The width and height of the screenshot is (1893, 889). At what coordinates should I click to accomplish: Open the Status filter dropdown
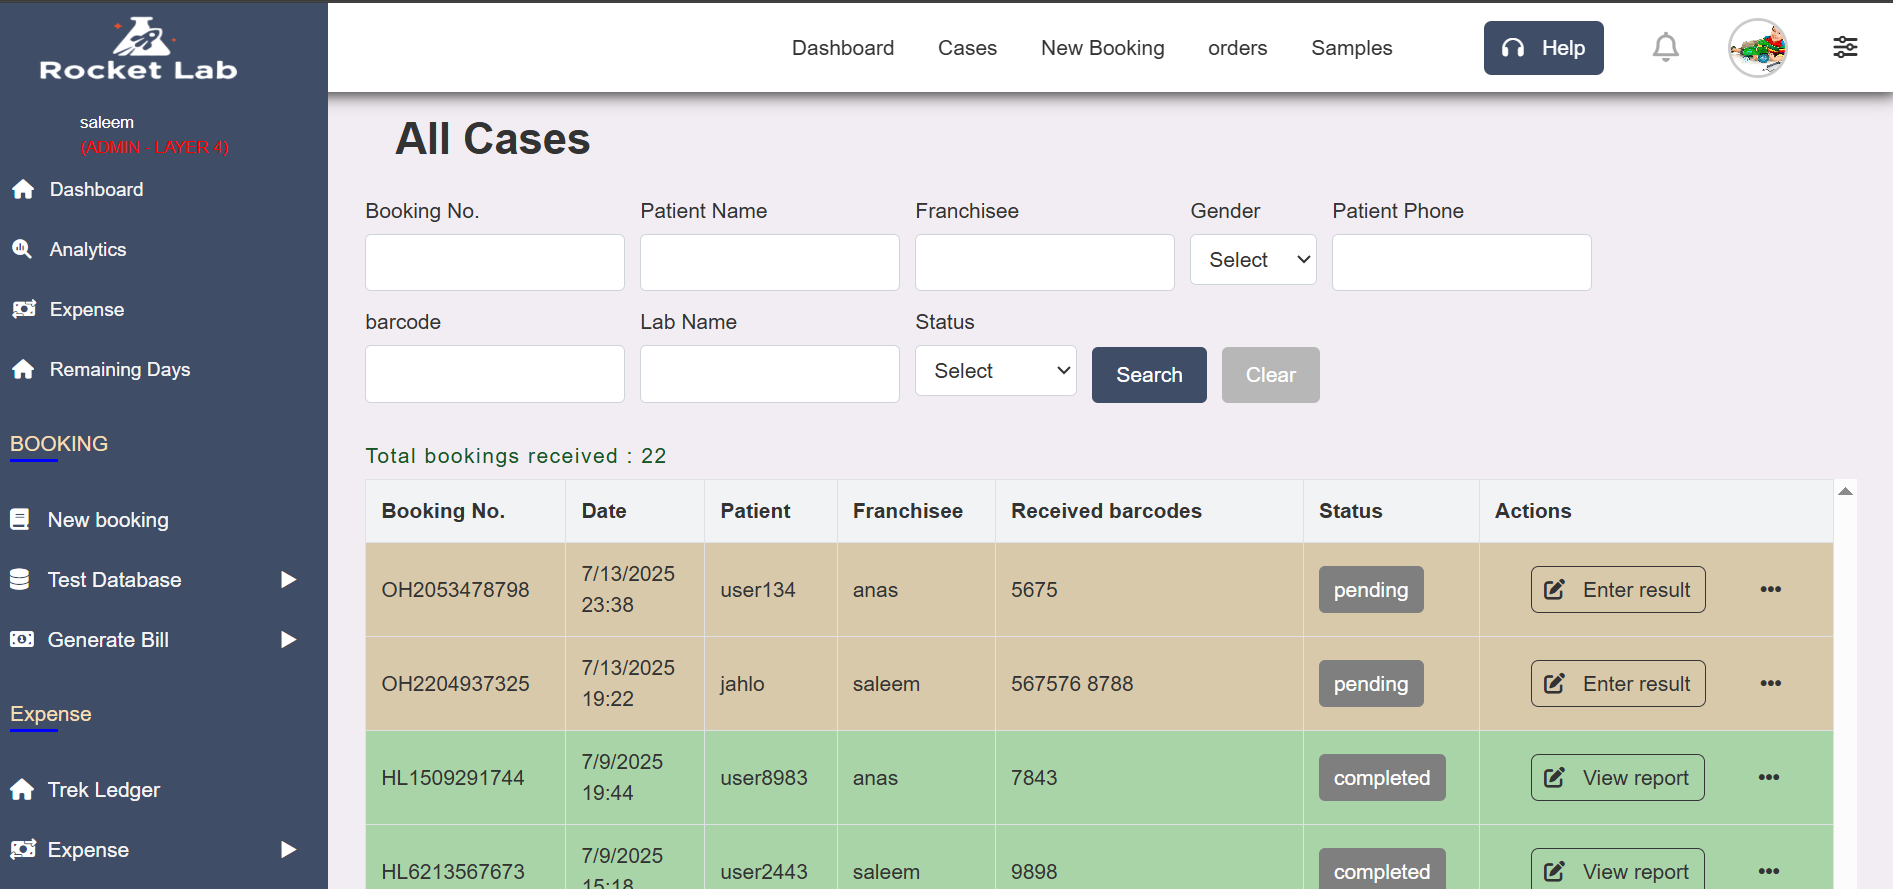[x=995, y=371]
